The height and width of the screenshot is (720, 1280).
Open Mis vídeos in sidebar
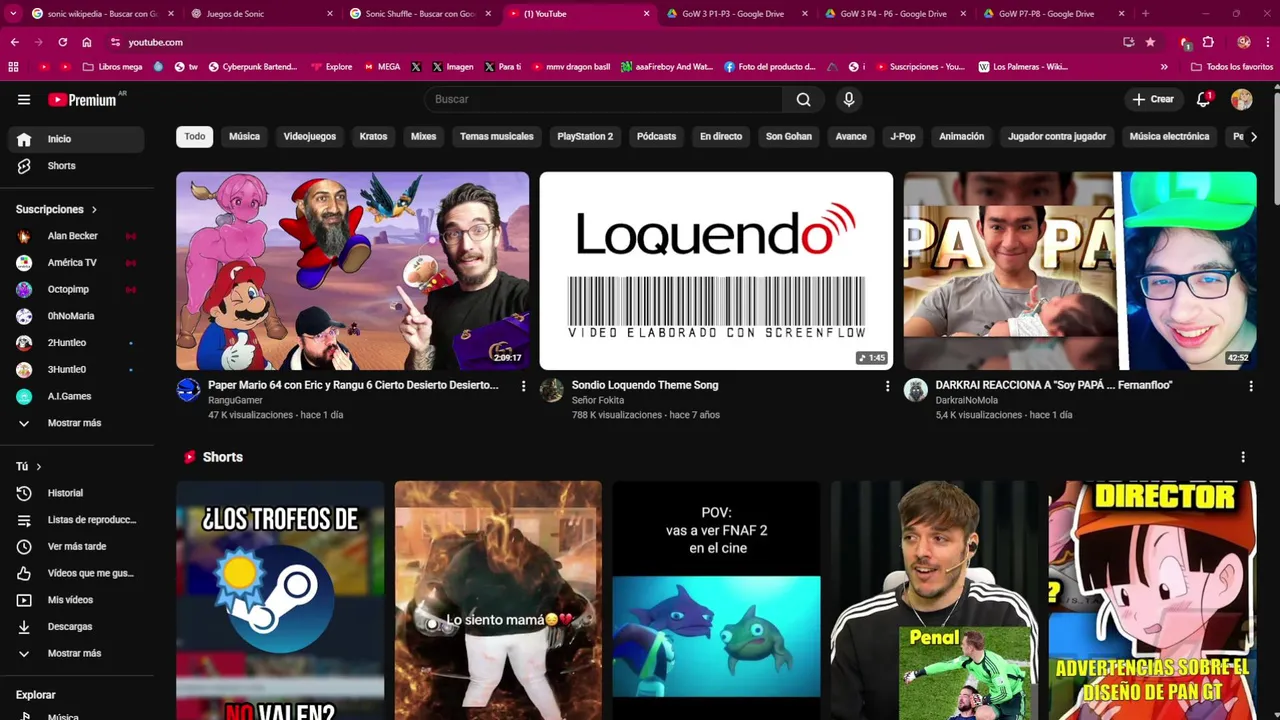coord(76,600)
